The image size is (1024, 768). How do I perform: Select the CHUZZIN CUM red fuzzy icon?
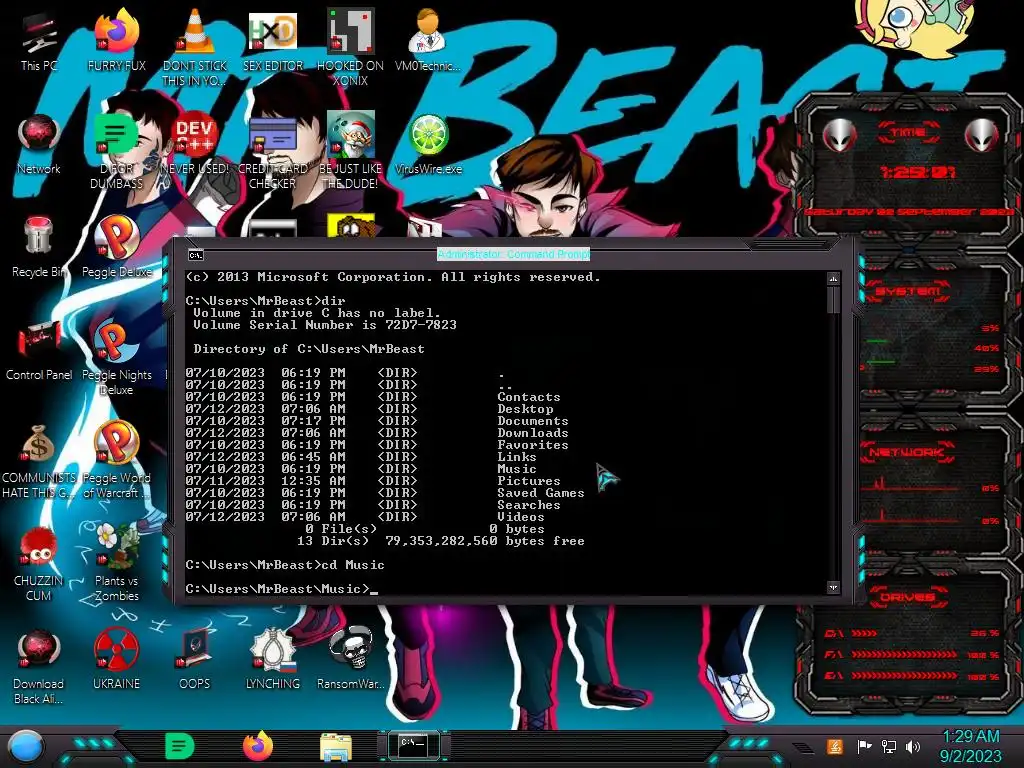click(39, 563)
